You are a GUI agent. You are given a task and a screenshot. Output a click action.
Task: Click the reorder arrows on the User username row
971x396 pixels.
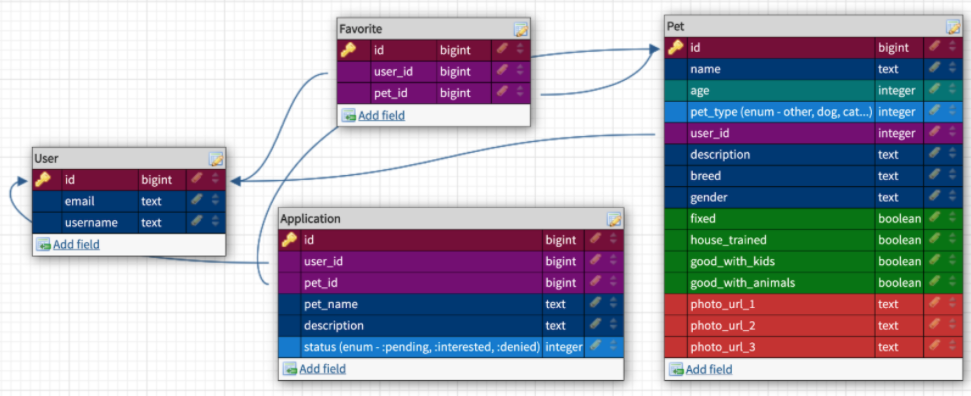pyautogui.click(x=215, y=222)
